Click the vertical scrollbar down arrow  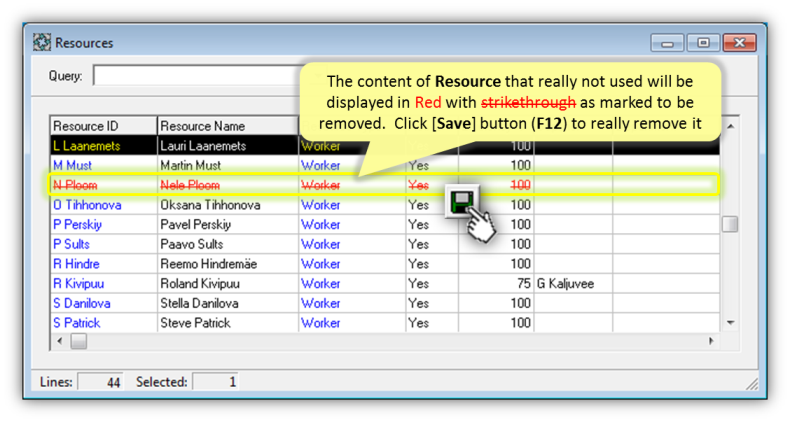click(x=730, y=323)
